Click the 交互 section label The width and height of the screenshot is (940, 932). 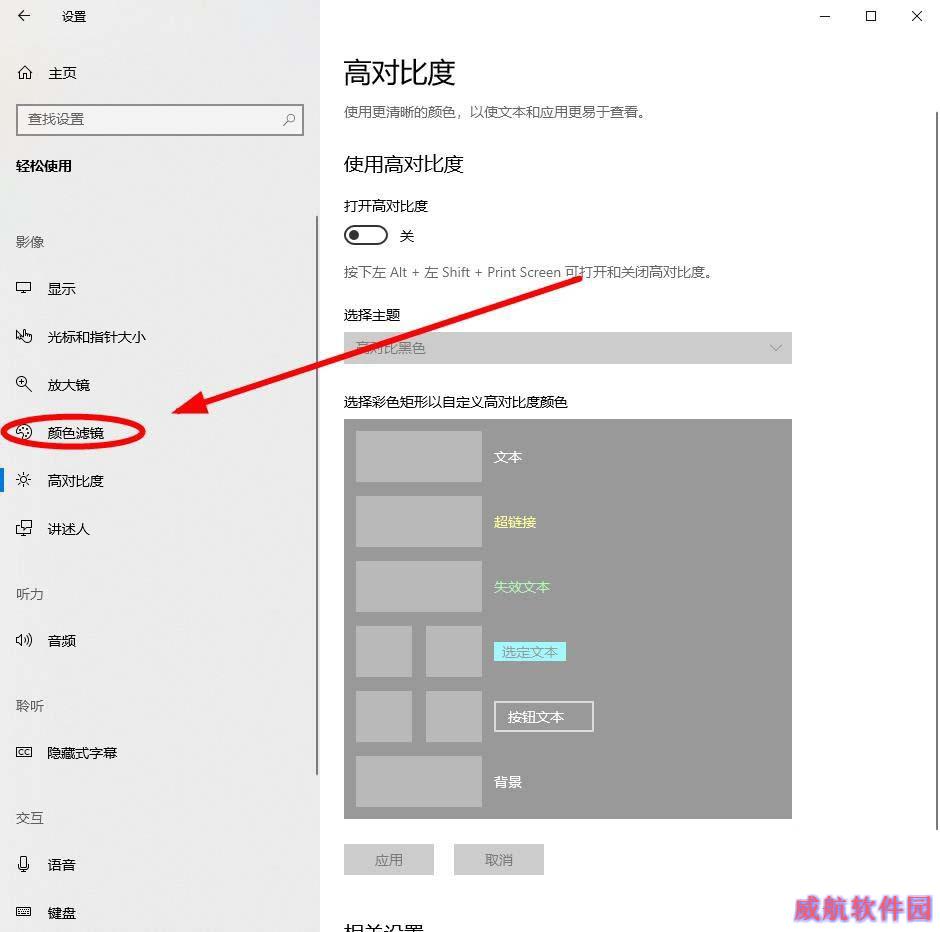30,818
